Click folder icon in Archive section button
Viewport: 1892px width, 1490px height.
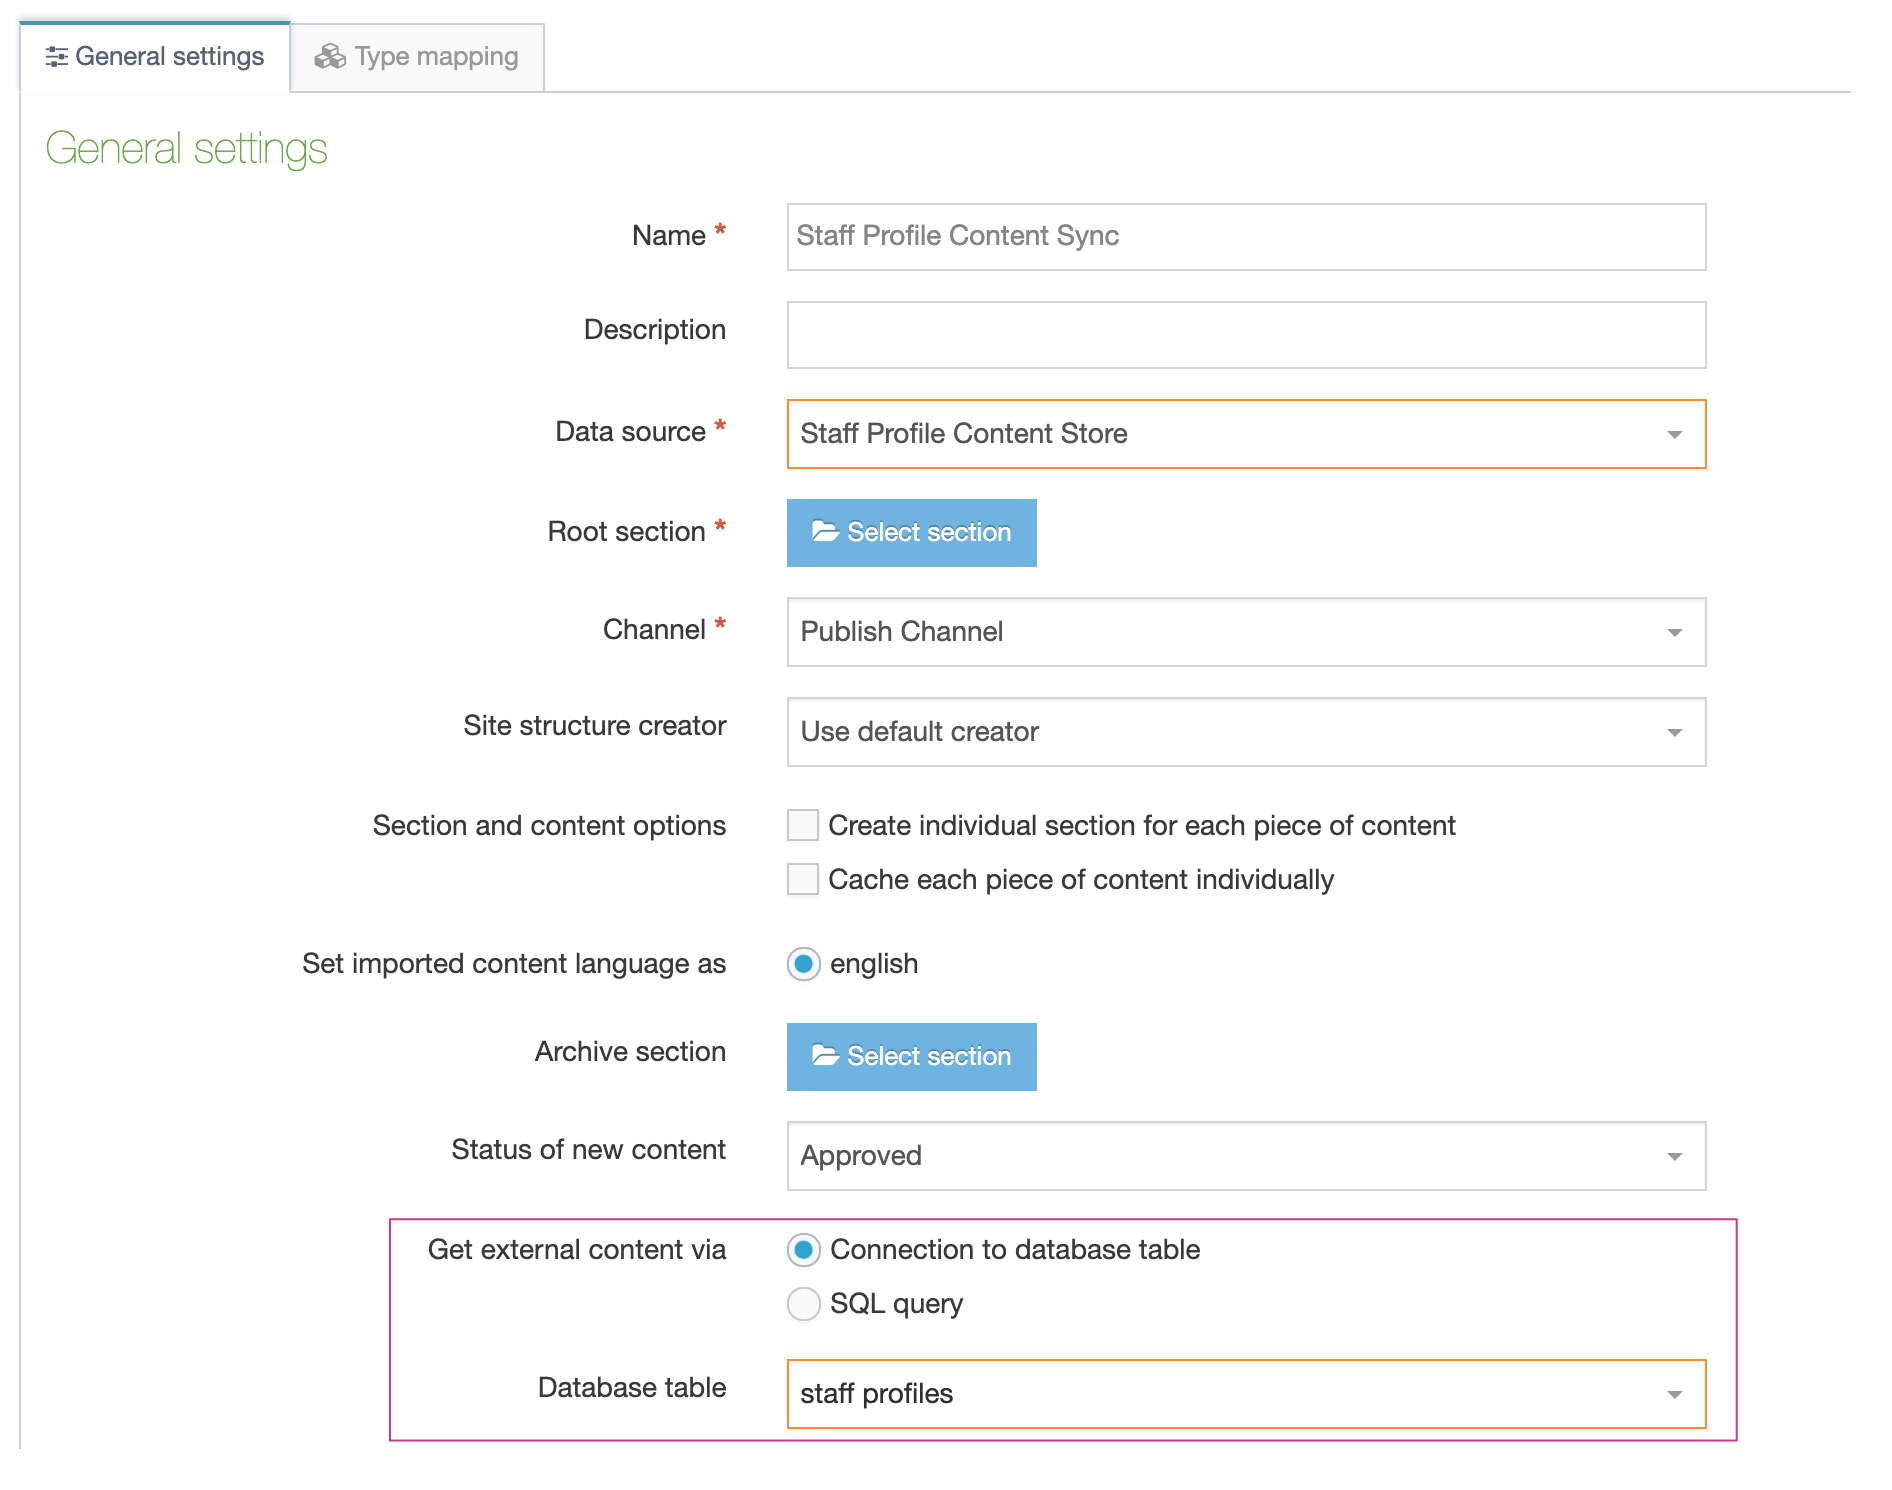pos(824,1056)
